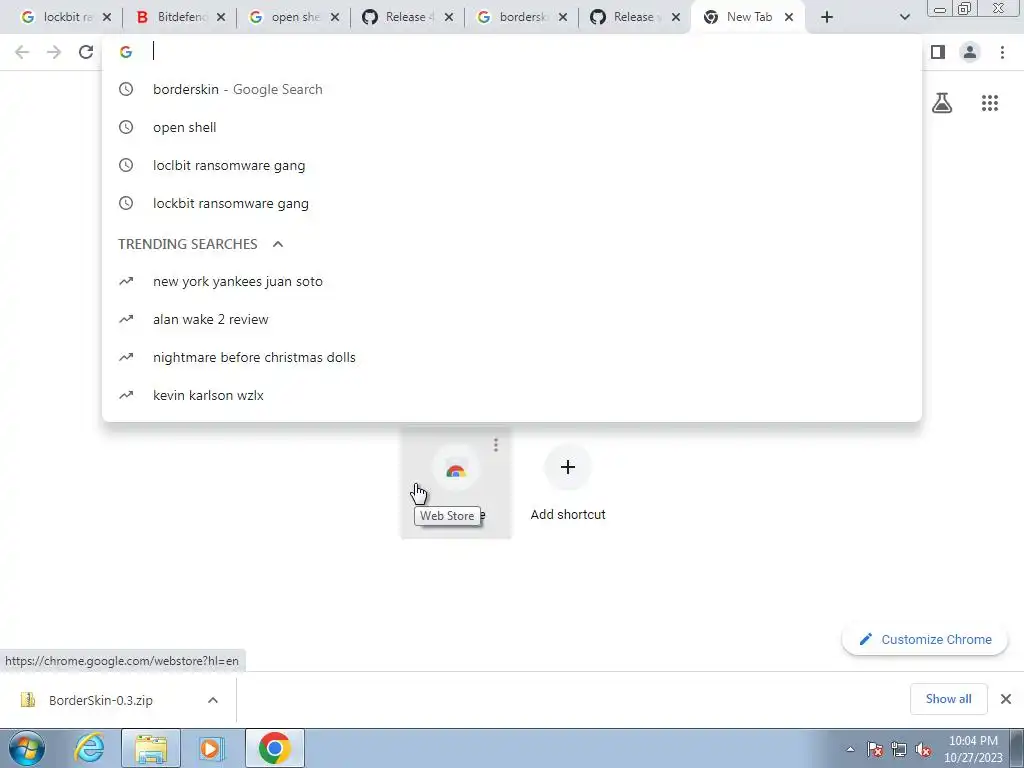The height and width of the screenshot is (768, 1024).
Task: Launch Internet Explorer from the taskbar
Action: 89,748
